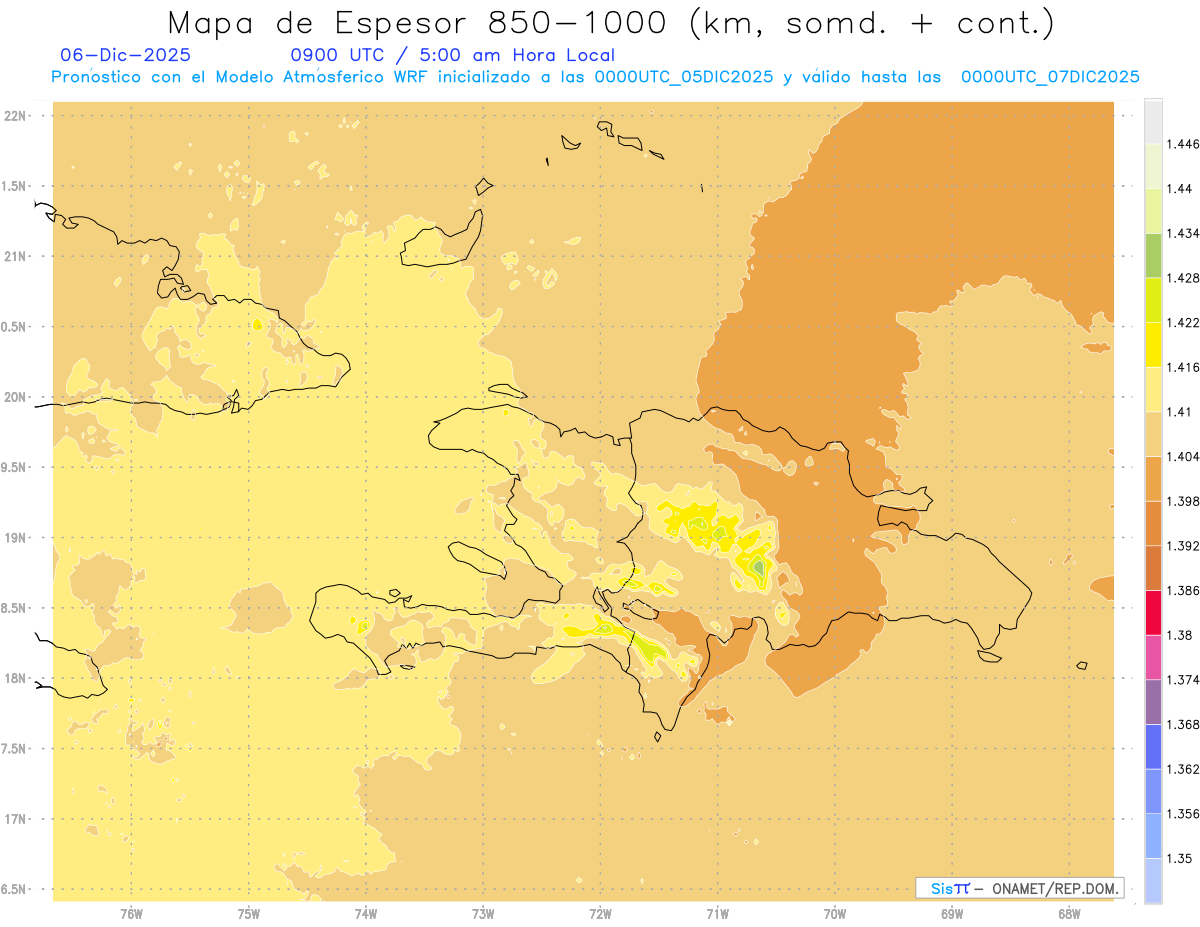1200x927 pixels.
Task: Click the legend value '1.422'
Action: (1185, 322)
